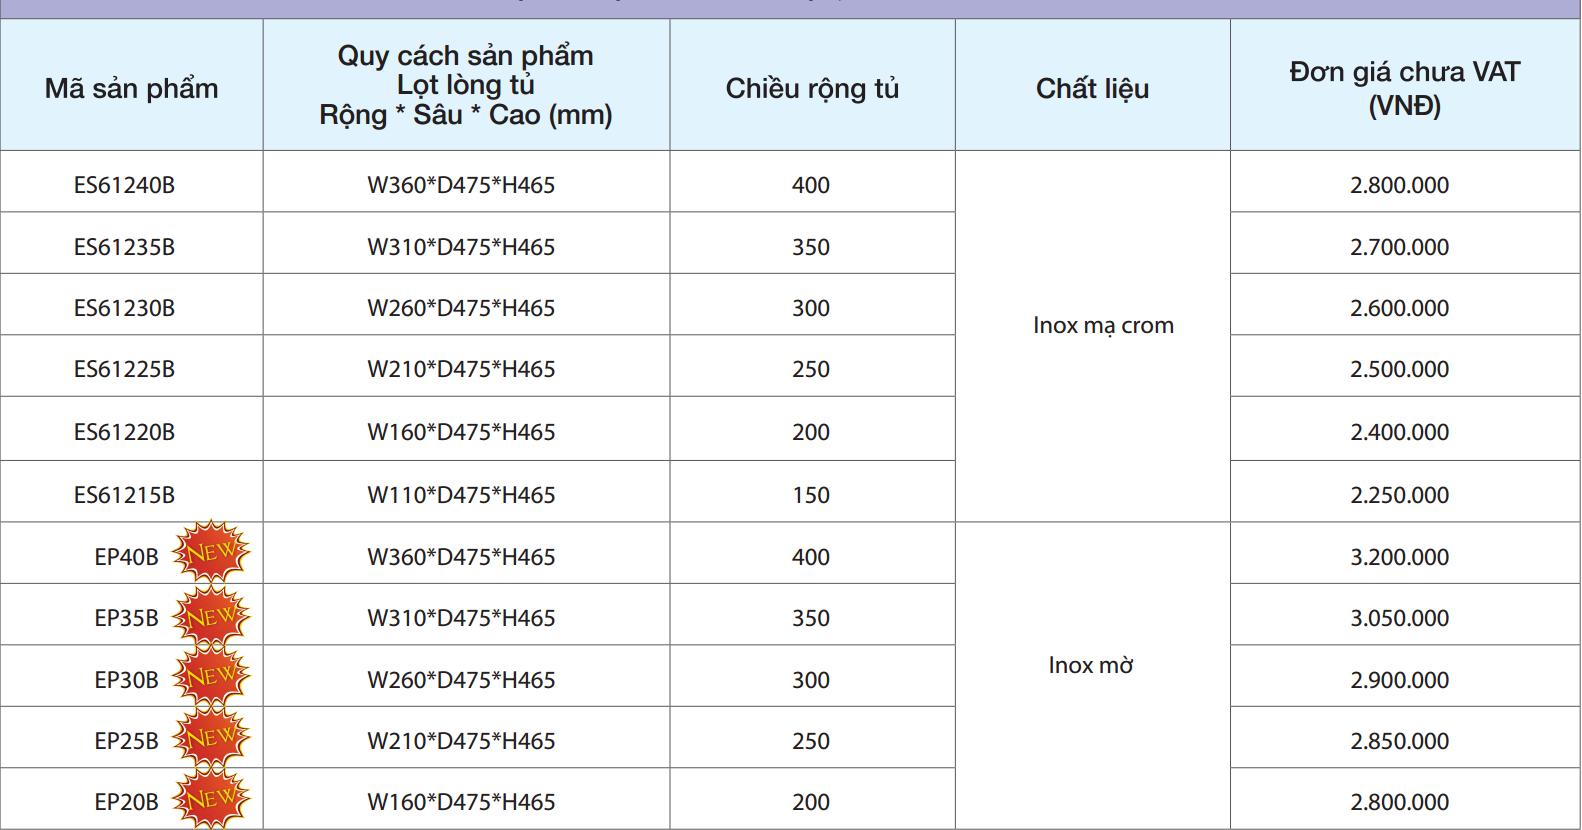Click the Inox mờ material cell
This screenshot has height=830, width=1582.
pyautogui.click(x=1093, y=676)
